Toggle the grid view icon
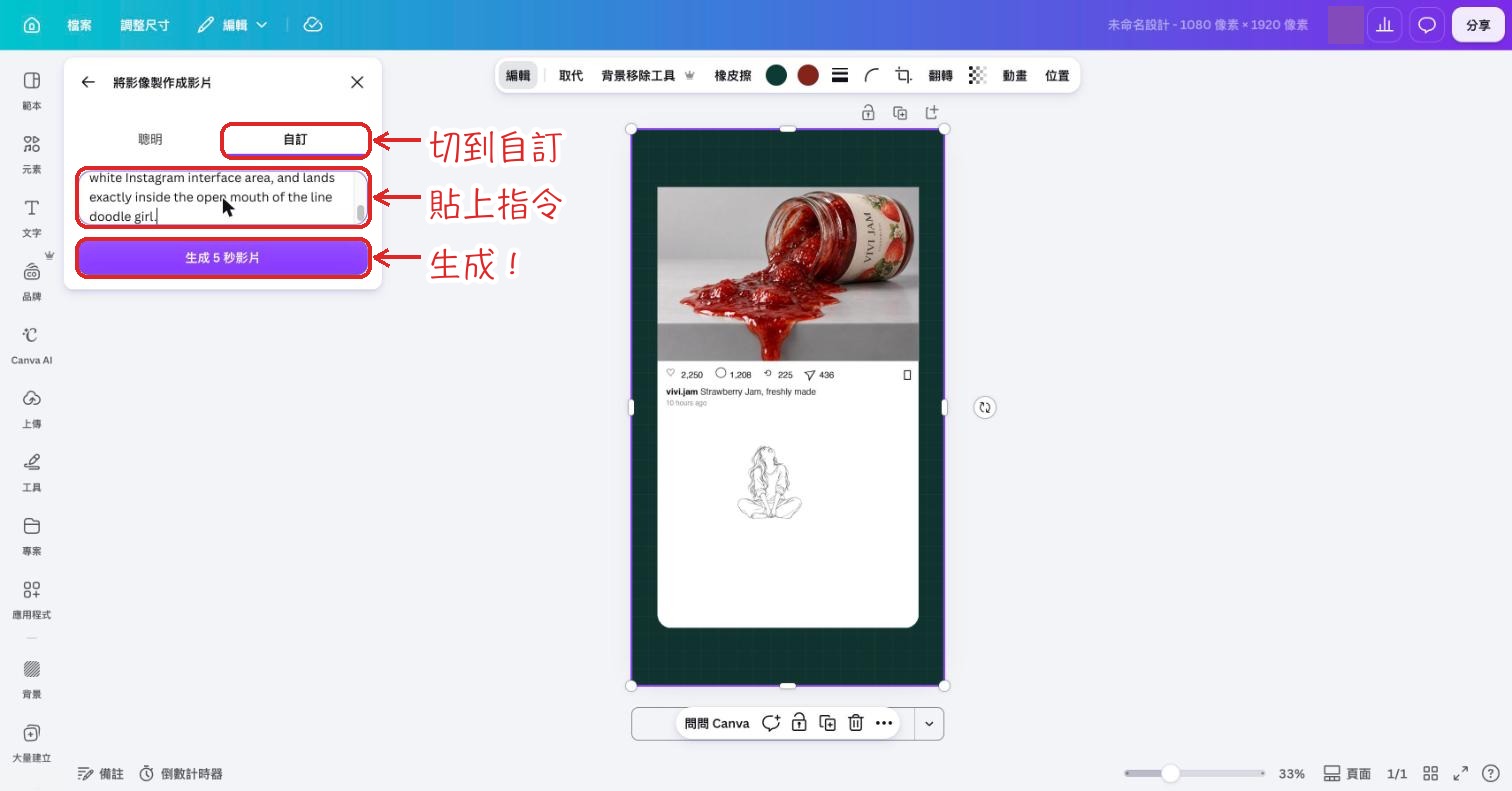The width and height of the screenshot is (1512, 791). point(1431,773)
